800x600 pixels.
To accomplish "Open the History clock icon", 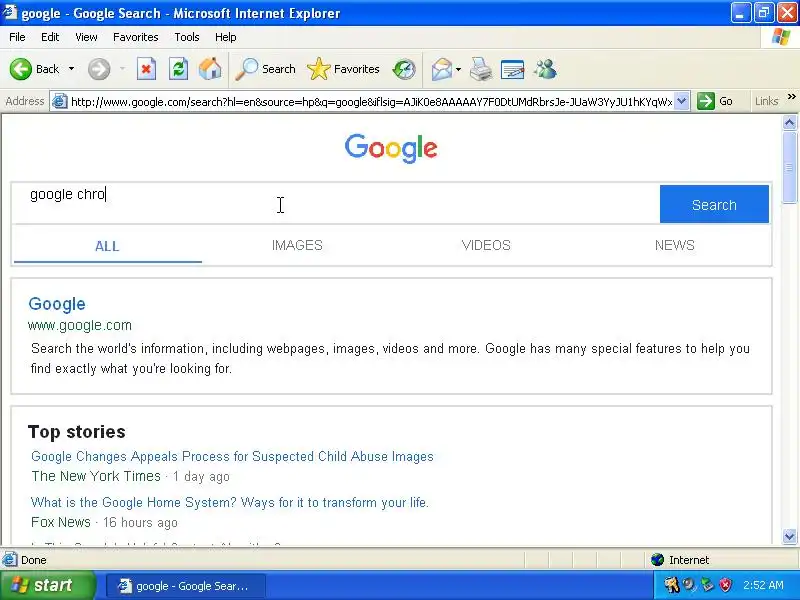I will point(404,69).
